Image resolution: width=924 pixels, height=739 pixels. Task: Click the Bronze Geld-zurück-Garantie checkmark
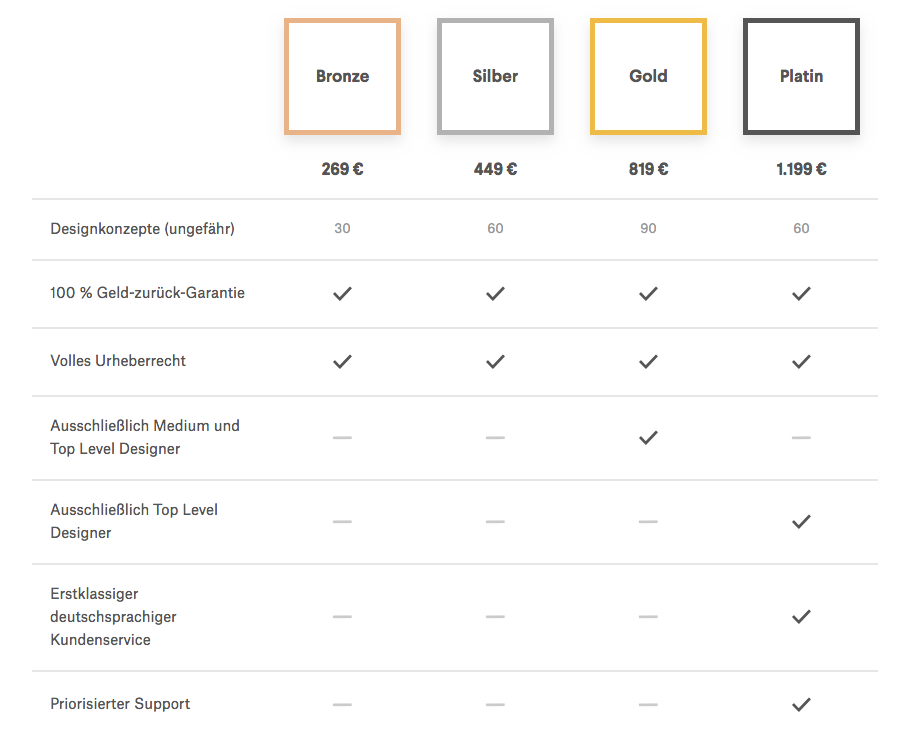(342, 293)
